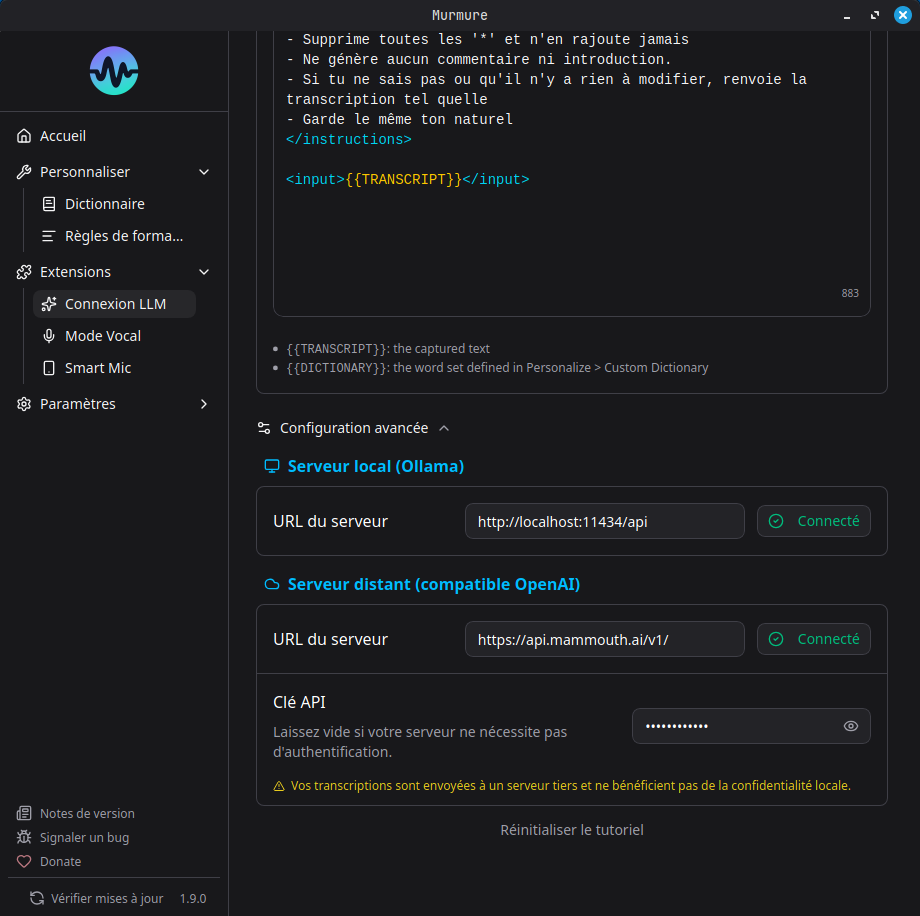This screenshot has width=920, height=916.
Task: Click the puzzle icon beside Extensions
Action: click(24, 272)
